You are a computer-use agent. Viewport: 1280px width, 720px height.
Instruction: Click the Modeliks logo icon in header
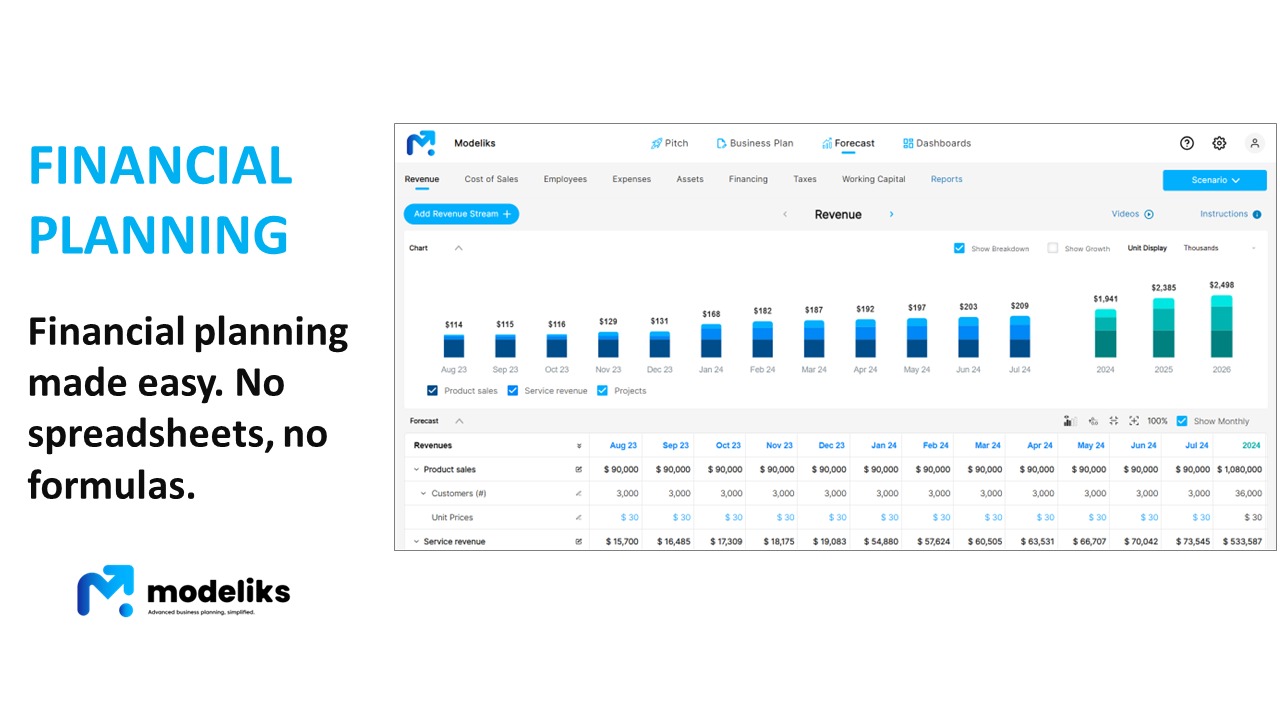pos(421,143)
